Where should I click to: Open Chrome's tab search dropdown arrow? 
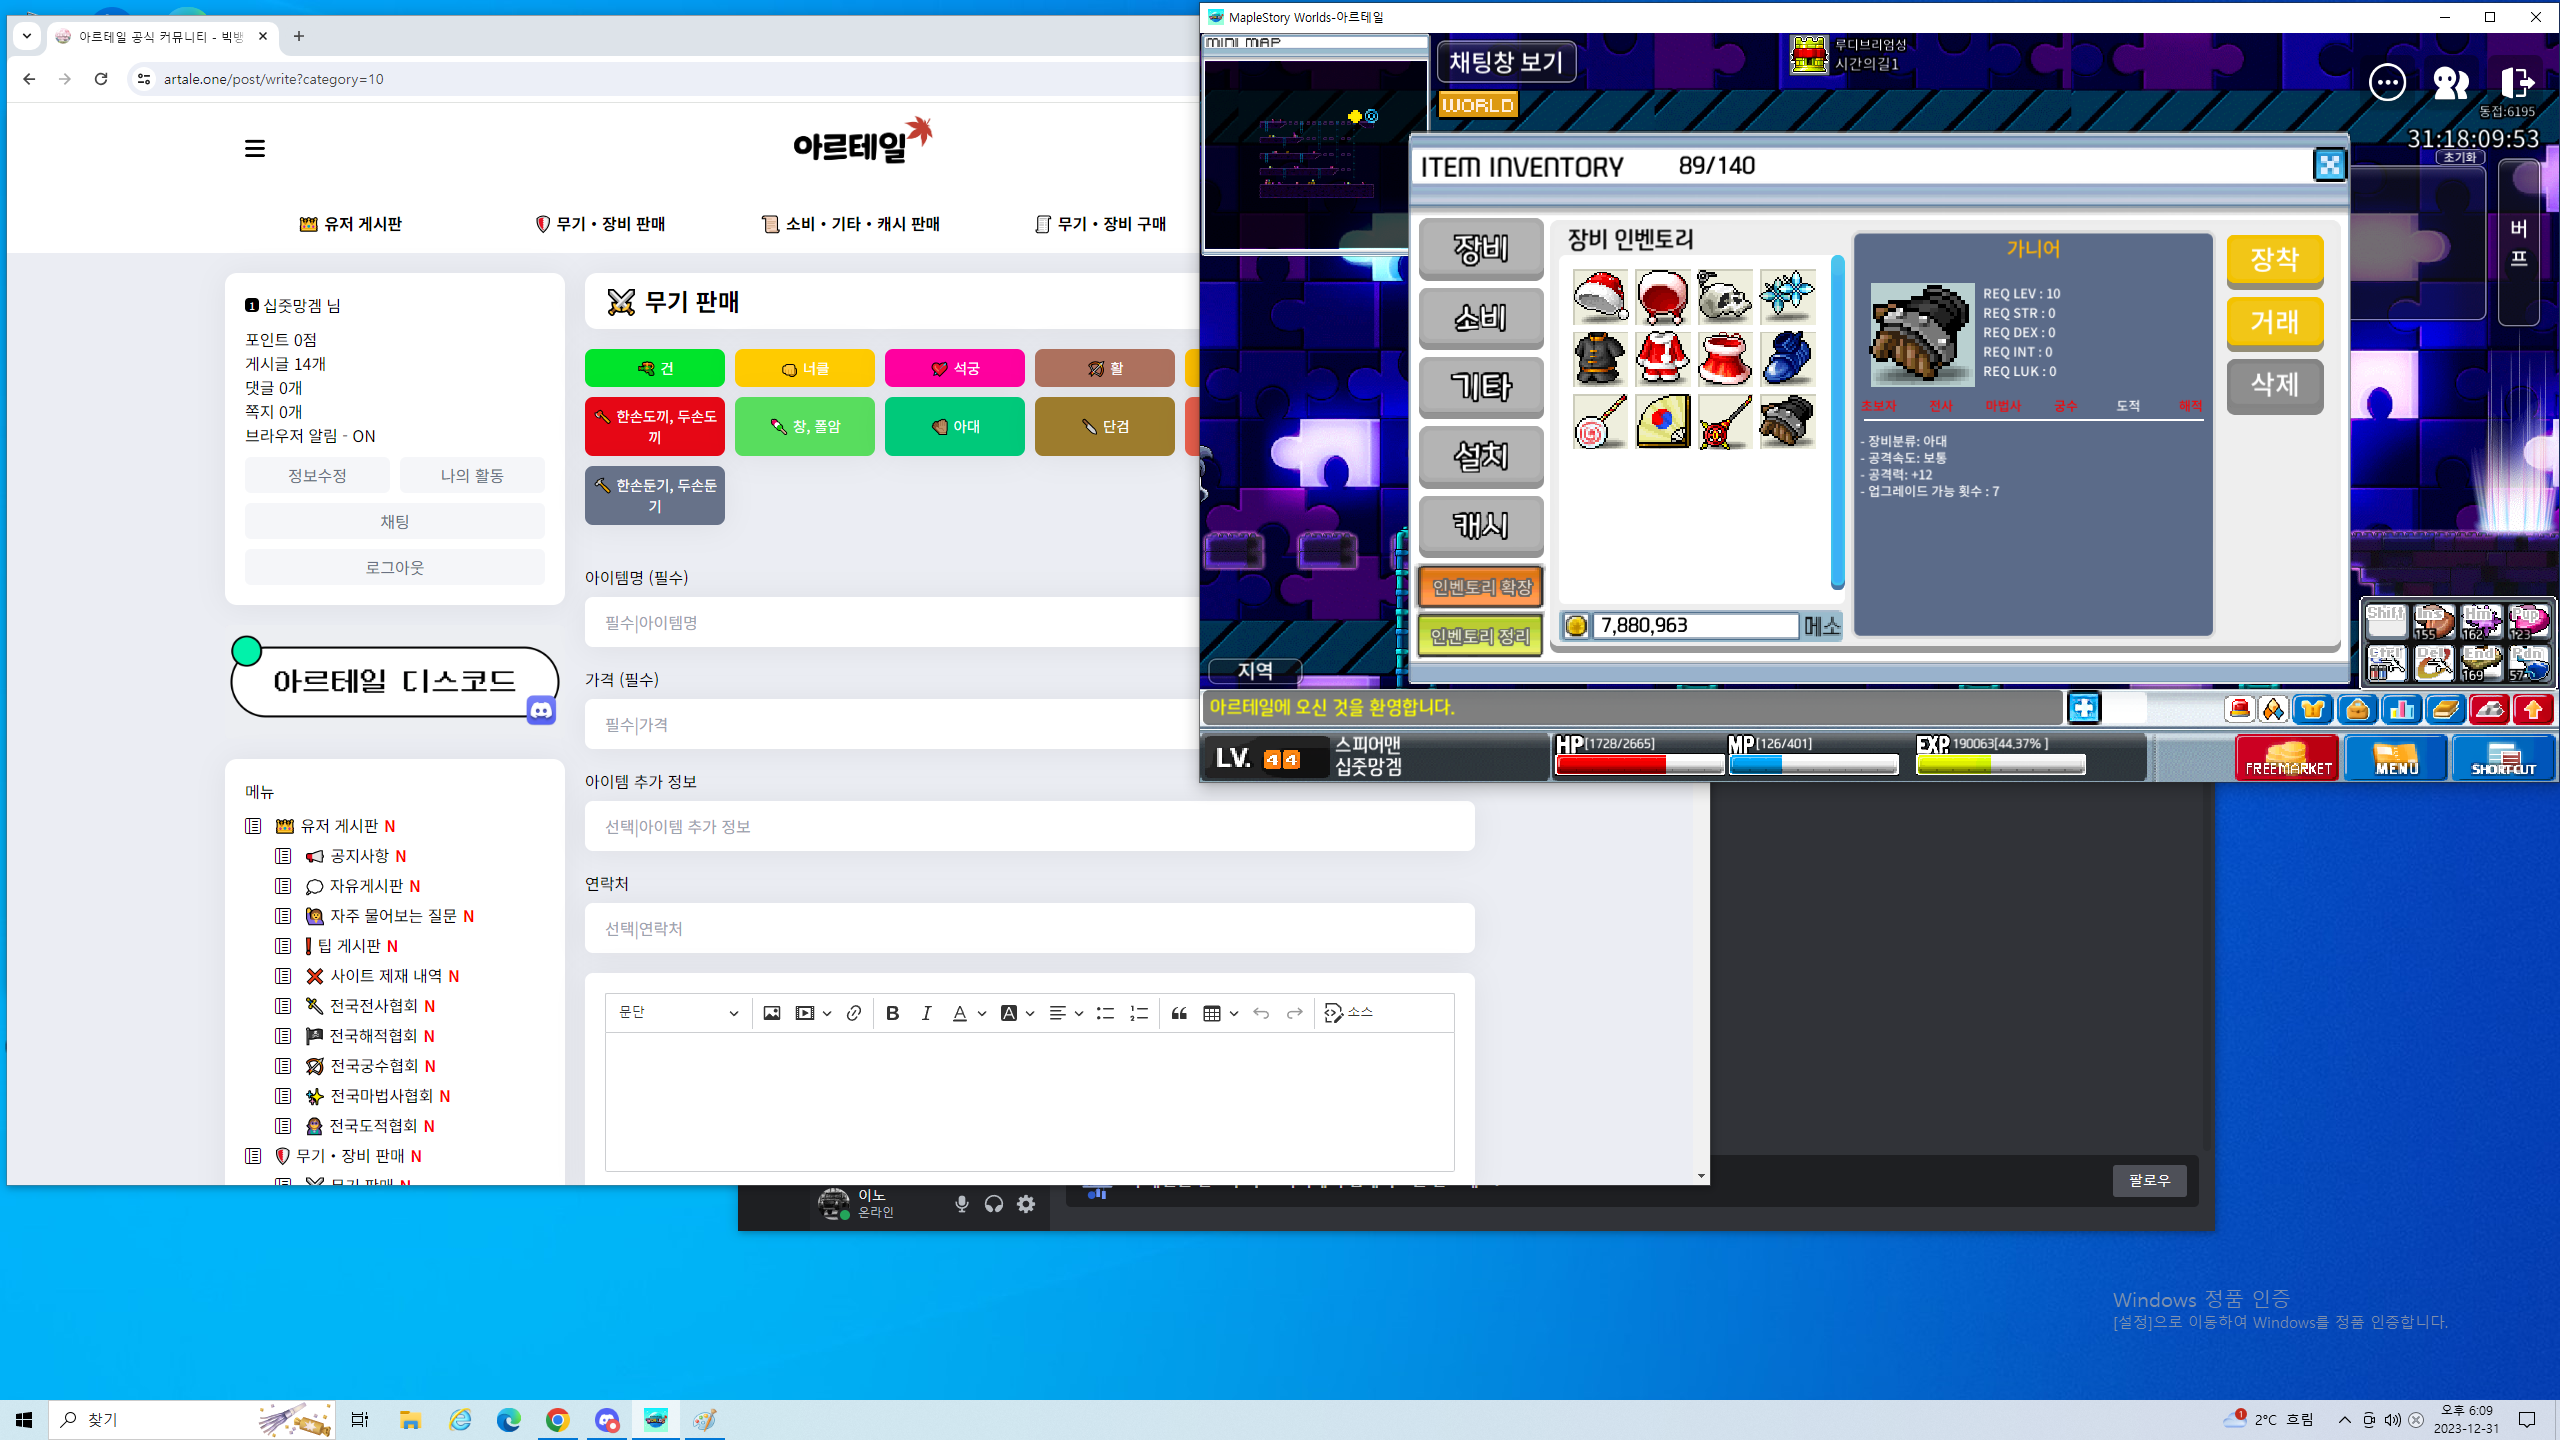27,36
